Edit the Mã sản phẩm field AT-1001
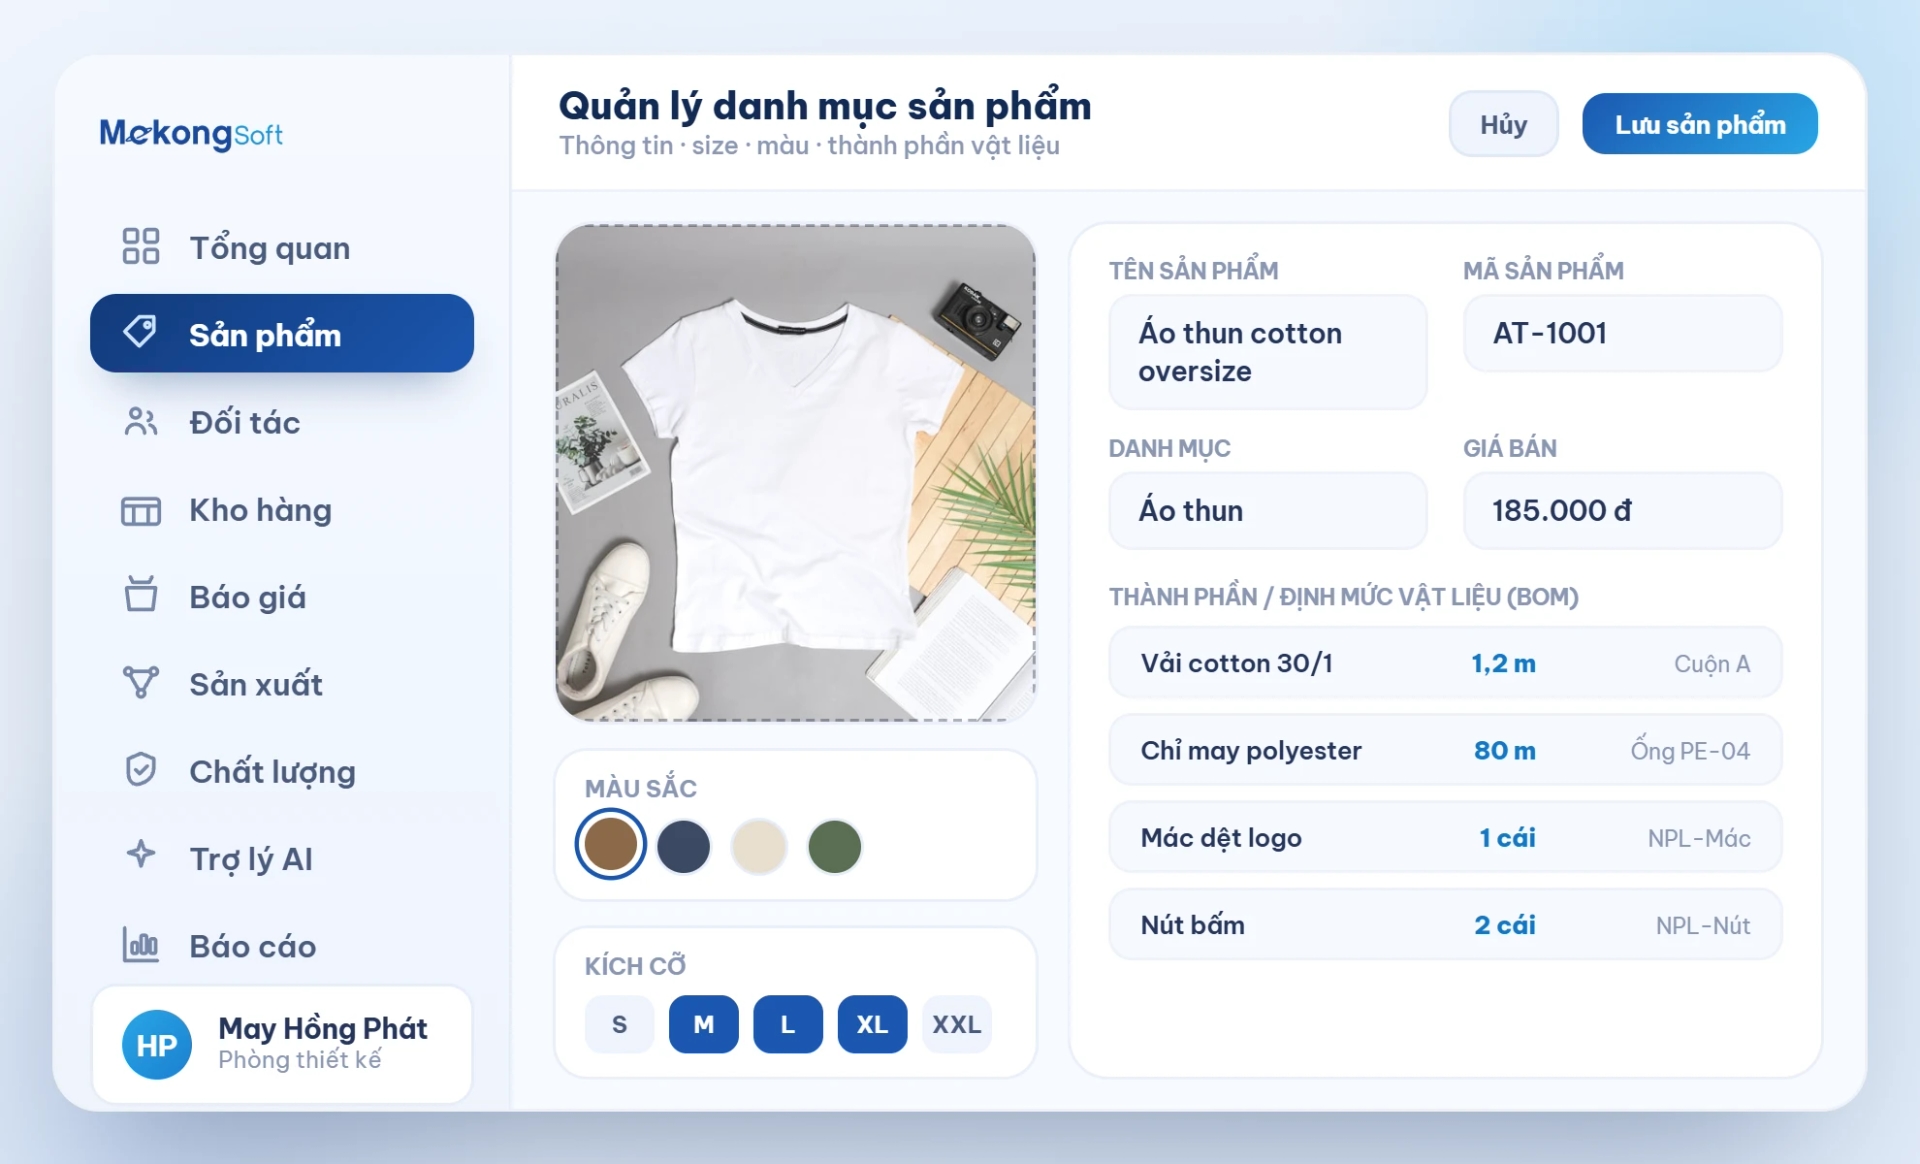Screen dimensions: 1920x1164 tap(1622, 333)
